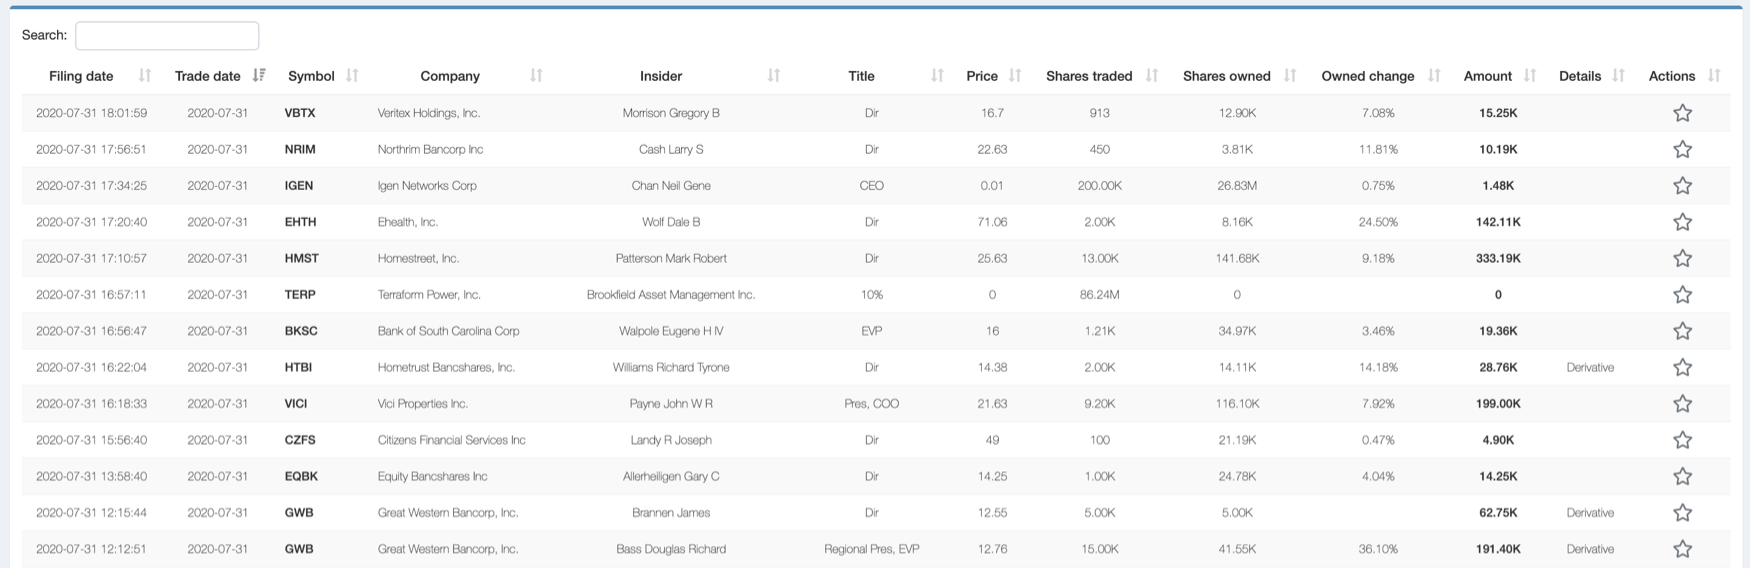Click the Search input field
Viewport: 1750px width, 568px height.
[x=167, y=36]
